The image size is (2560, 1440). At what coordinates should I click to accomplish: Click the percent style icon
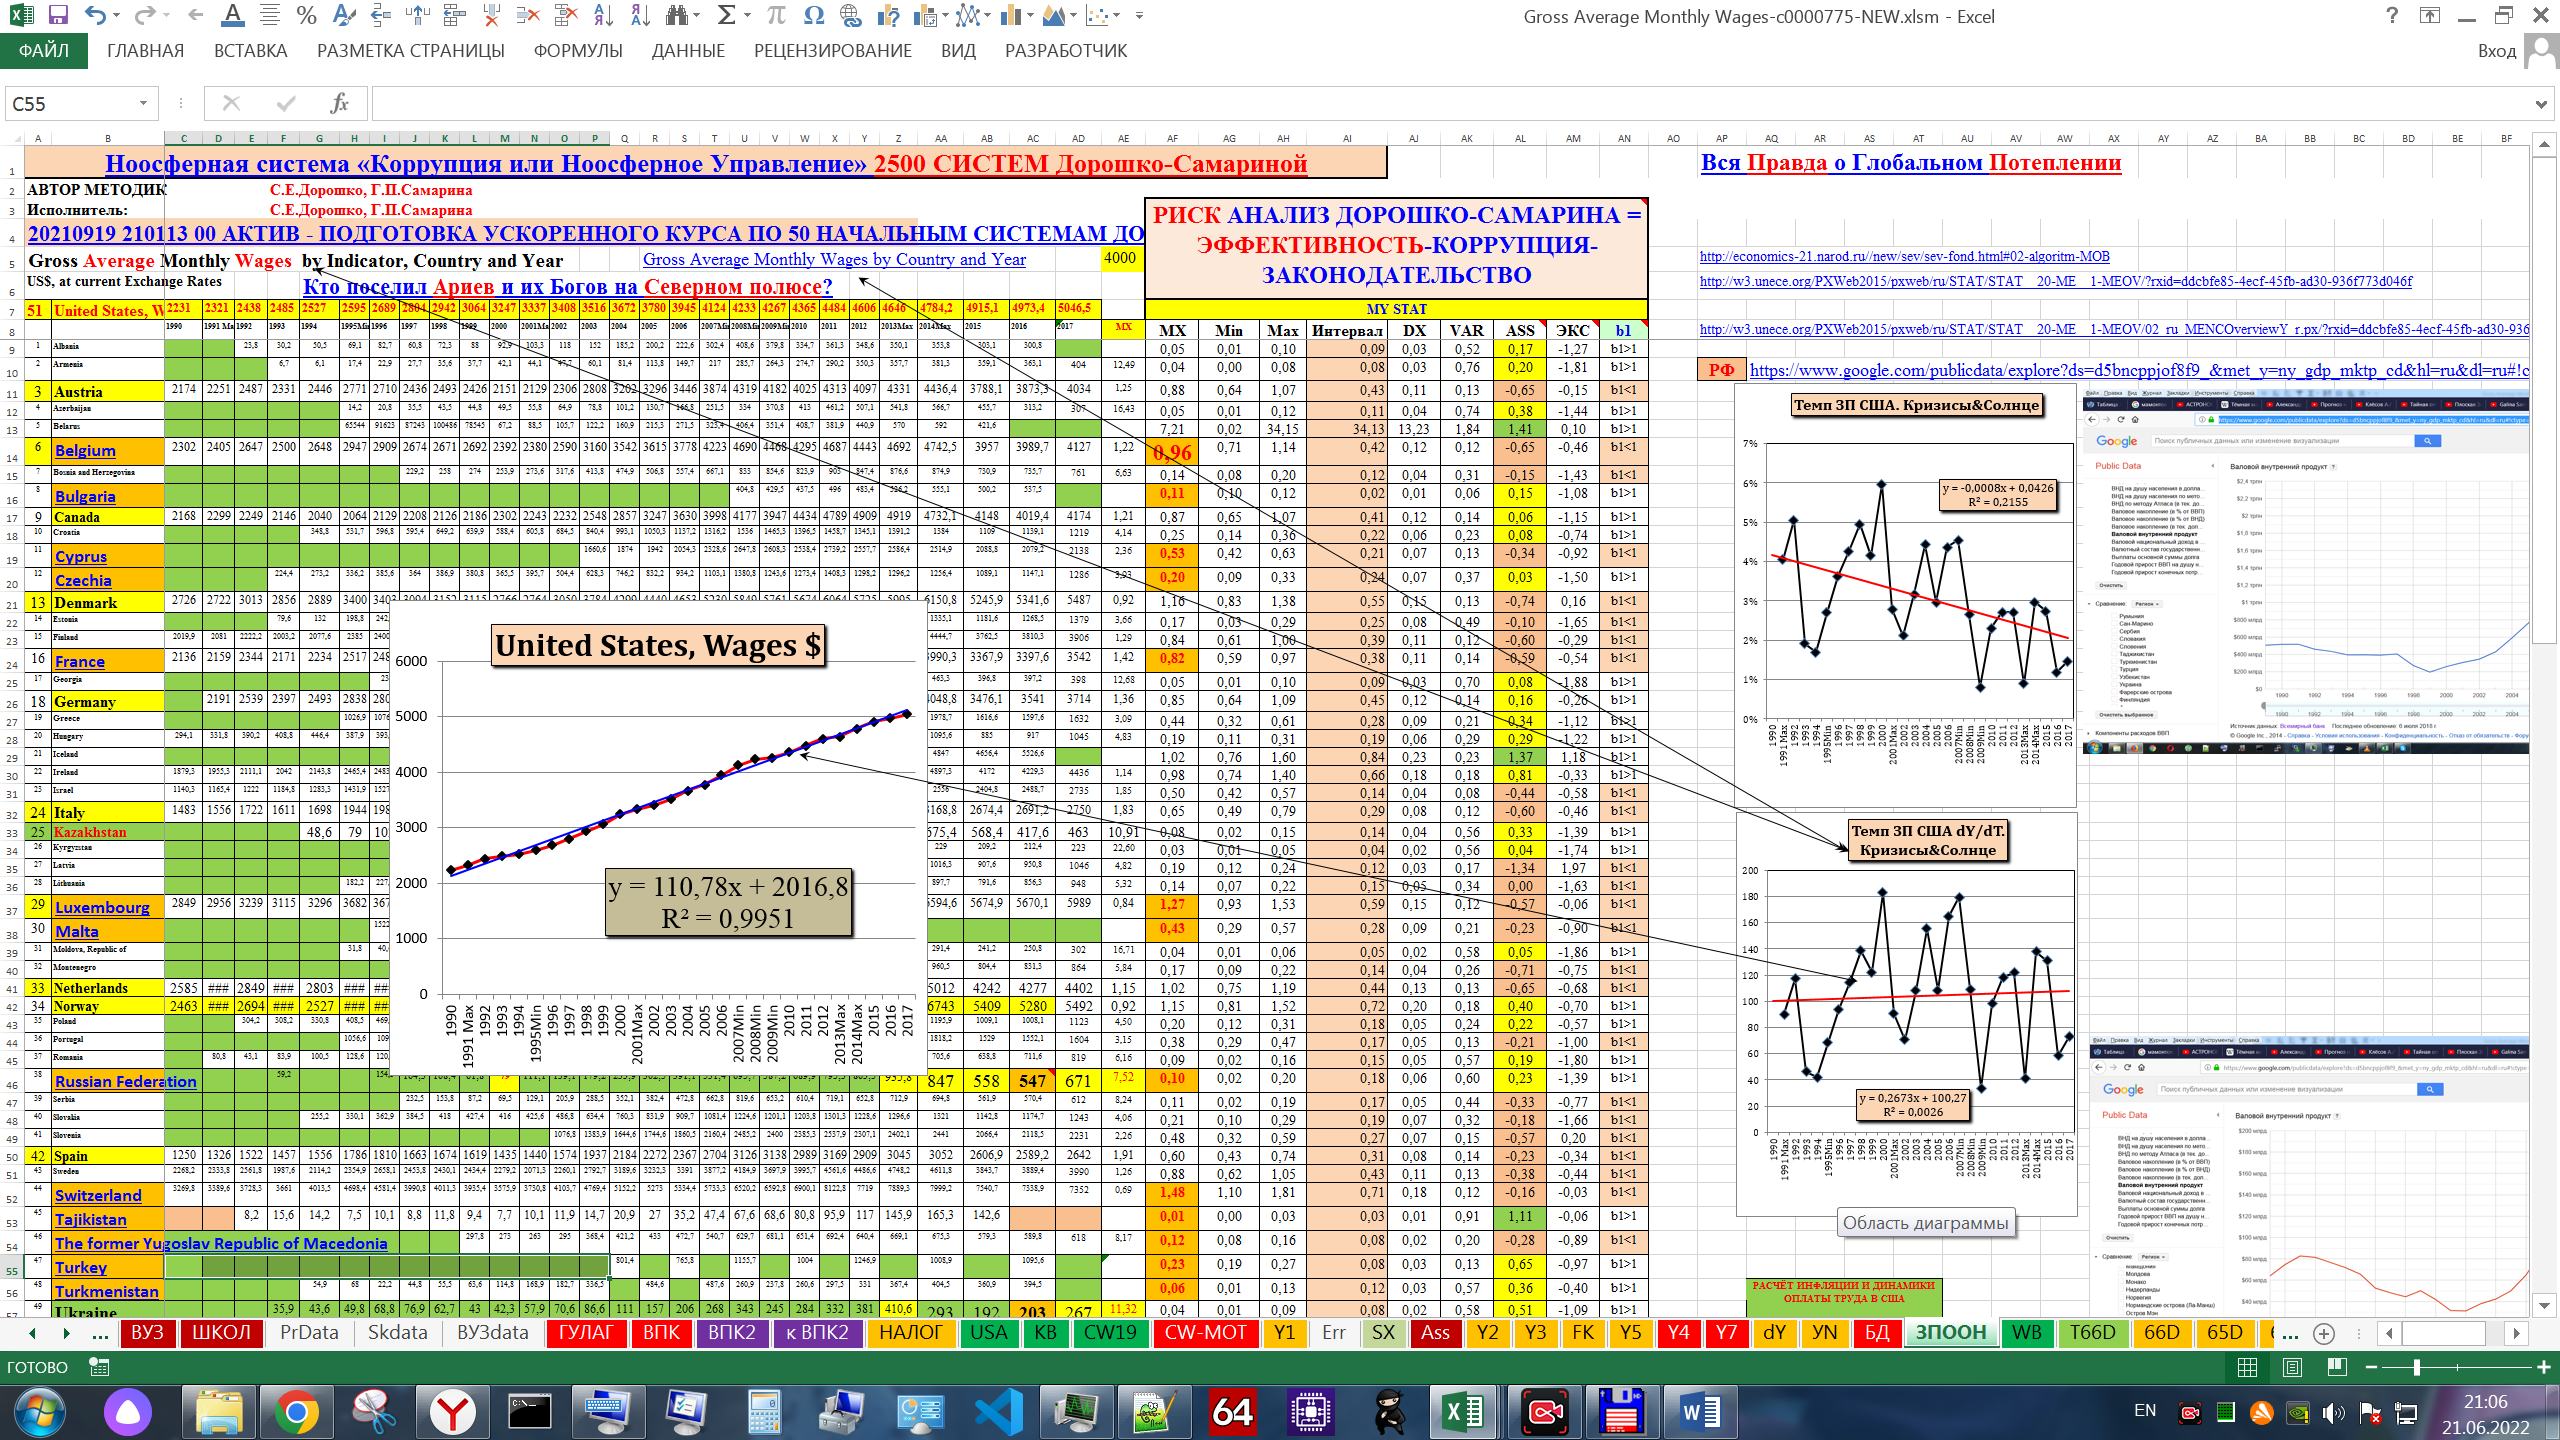point(306,15)
